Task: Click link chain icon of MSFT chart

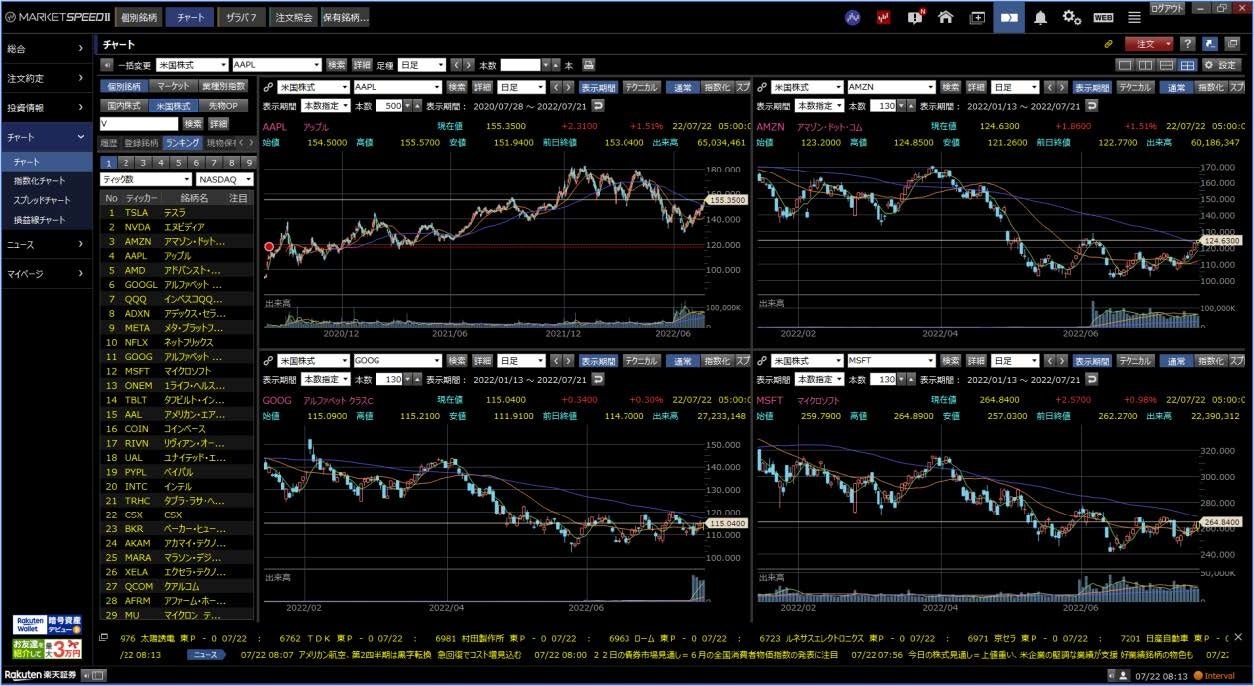Action: pos(761,361)
